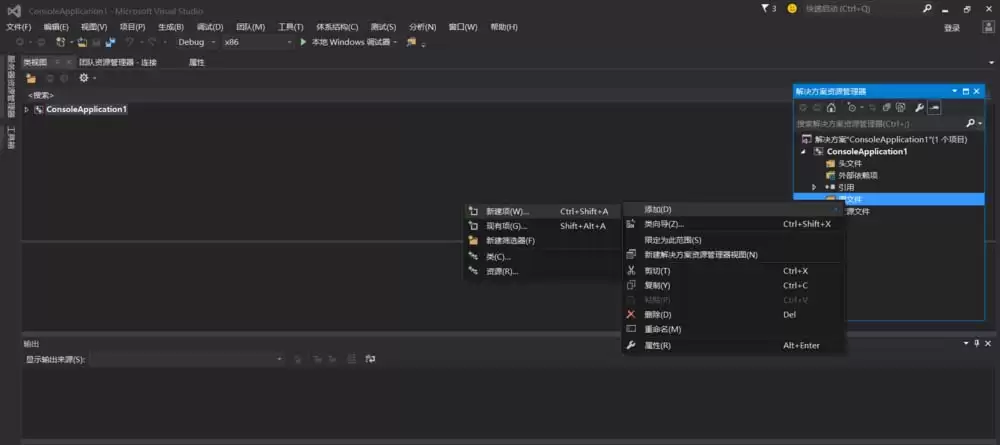Open Class View settings gear icon
The width and height of the screenshot is (1000, 445).
(x=83, y=78)
